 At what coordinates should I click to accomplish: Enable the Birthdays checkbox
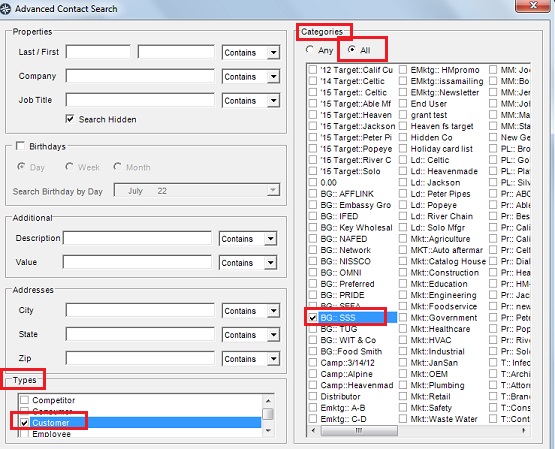click(x=21, y=146)
